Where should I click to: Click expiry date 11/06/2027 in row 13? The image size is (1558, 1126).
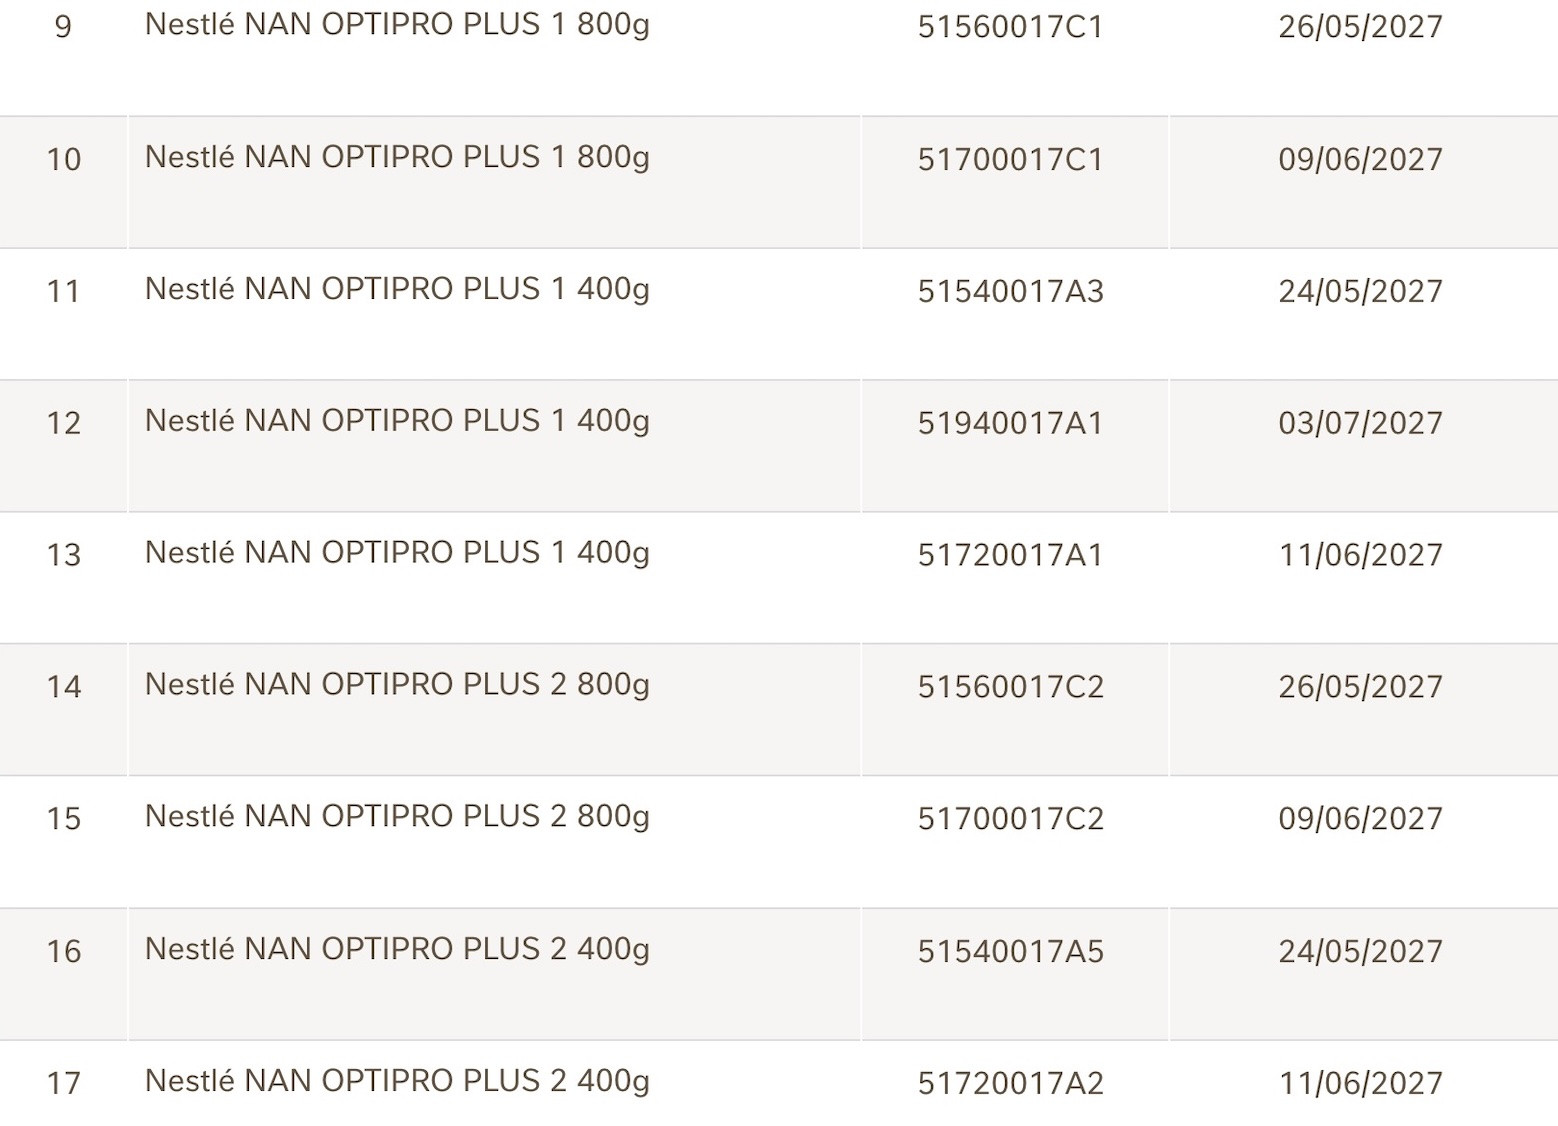[1360, 555]
